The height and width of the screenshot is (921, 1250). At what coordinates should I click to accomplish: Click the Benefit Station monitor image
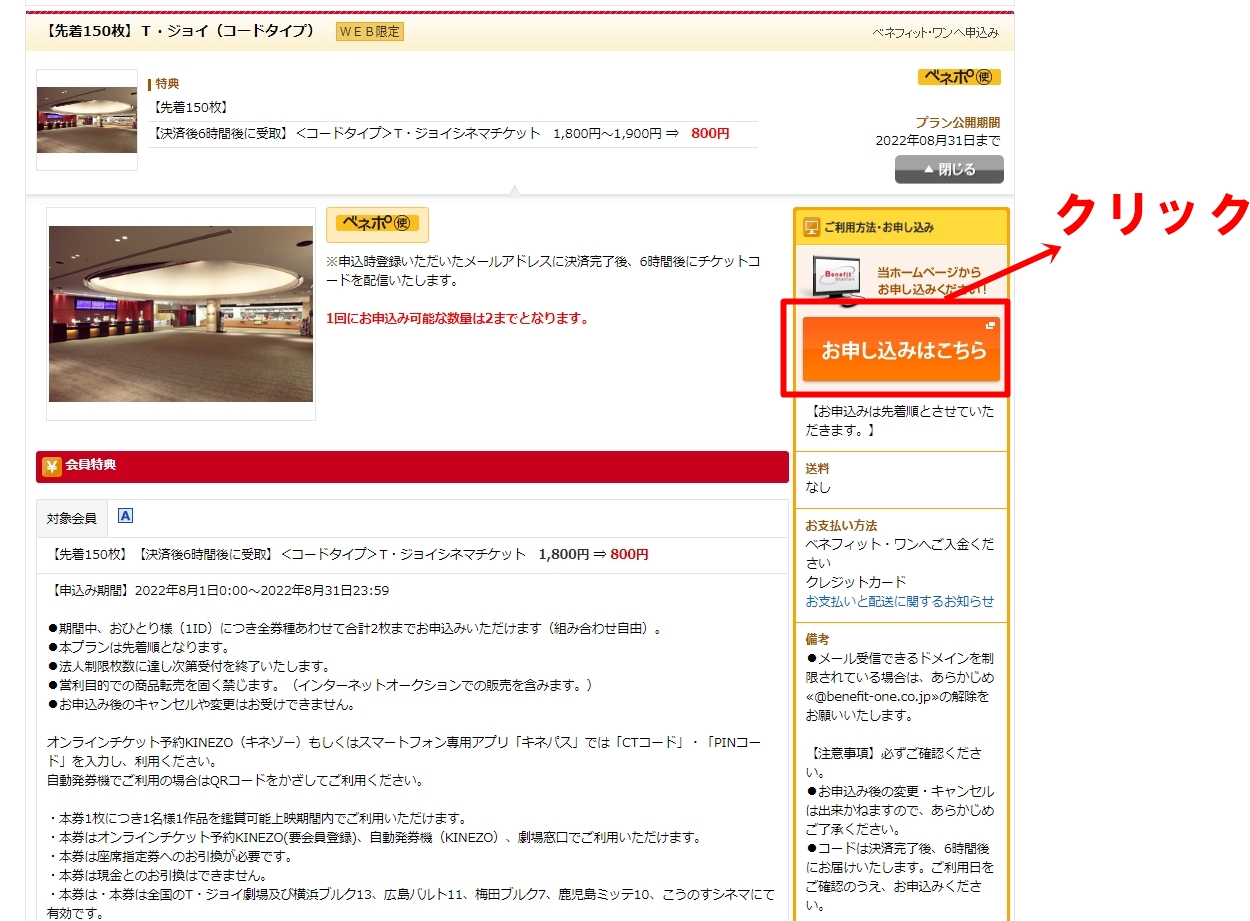839,279
